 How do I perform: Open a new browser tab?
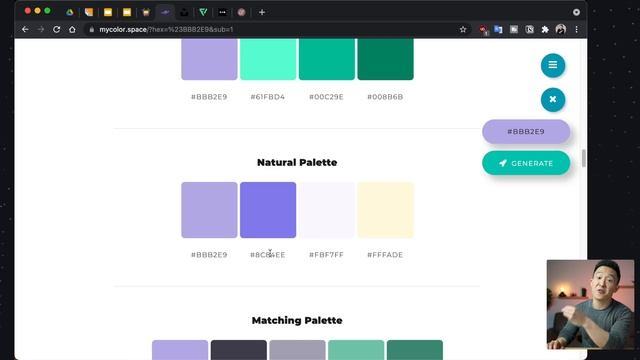pyautogui.click(x=262, y=12)
